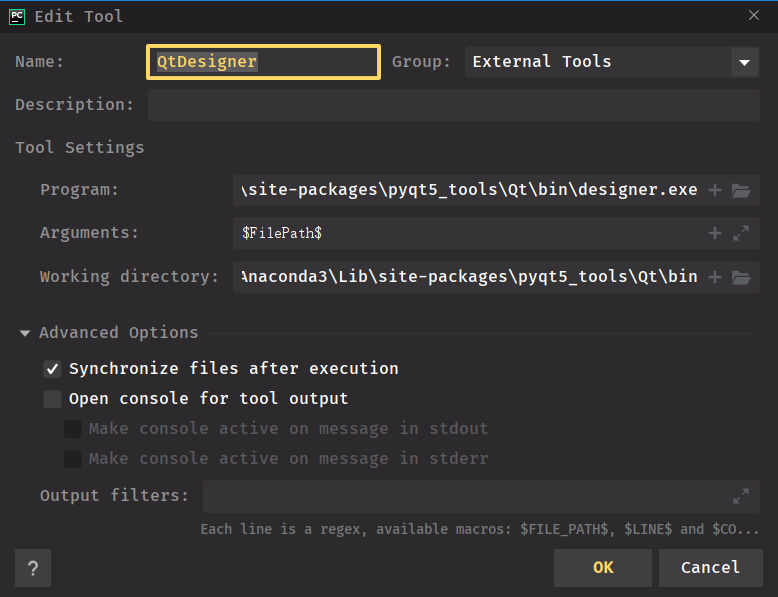Toggle Make console active on message in stdout
This screenshot has width=778, height=597.
point(72,429)
